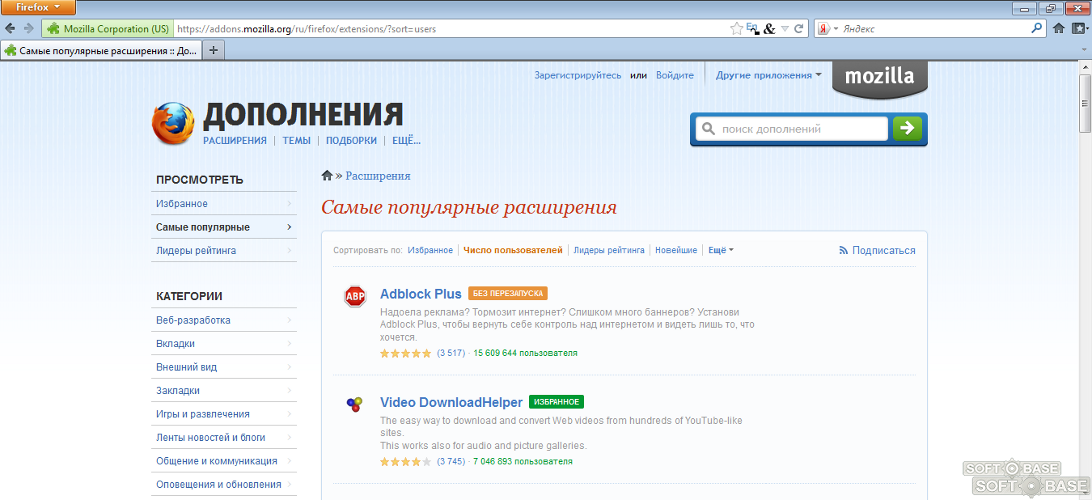Sort by Новейшие

click(676, 250)
